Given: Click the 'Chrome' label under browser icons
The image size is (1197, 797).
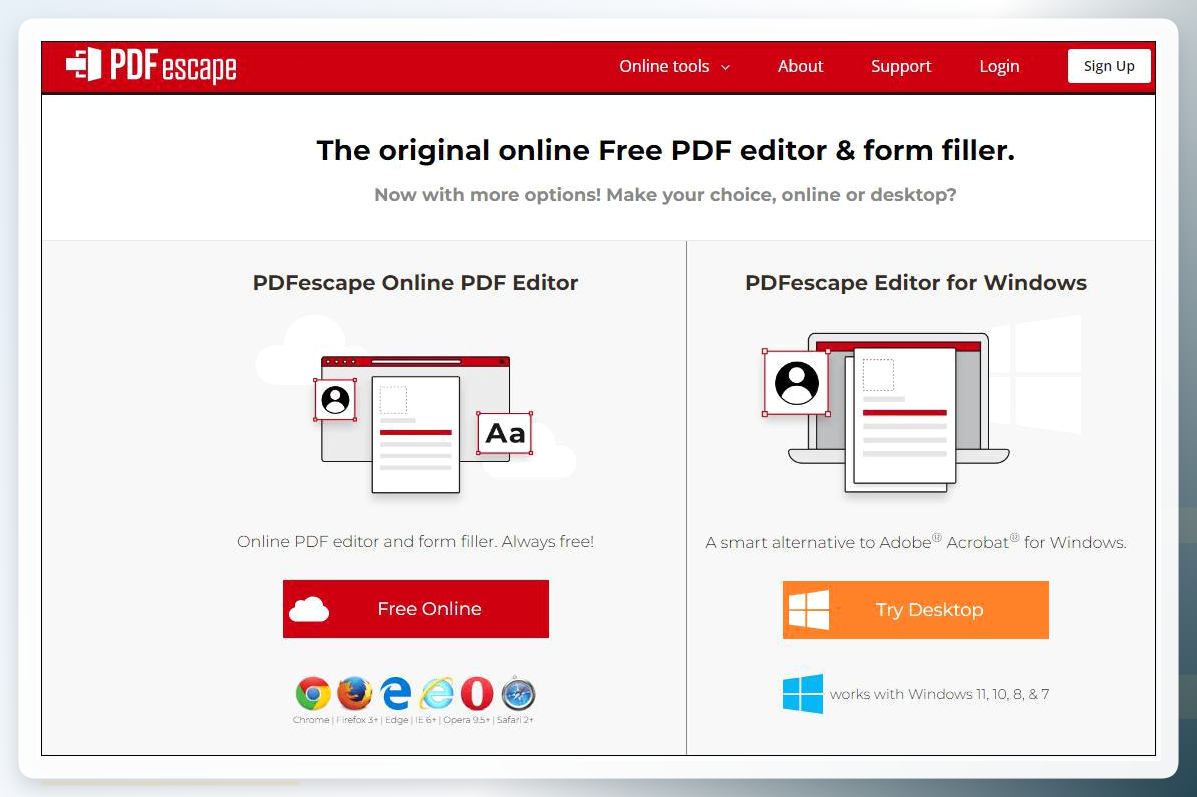Looking at the screenshot, I should 311,720.
